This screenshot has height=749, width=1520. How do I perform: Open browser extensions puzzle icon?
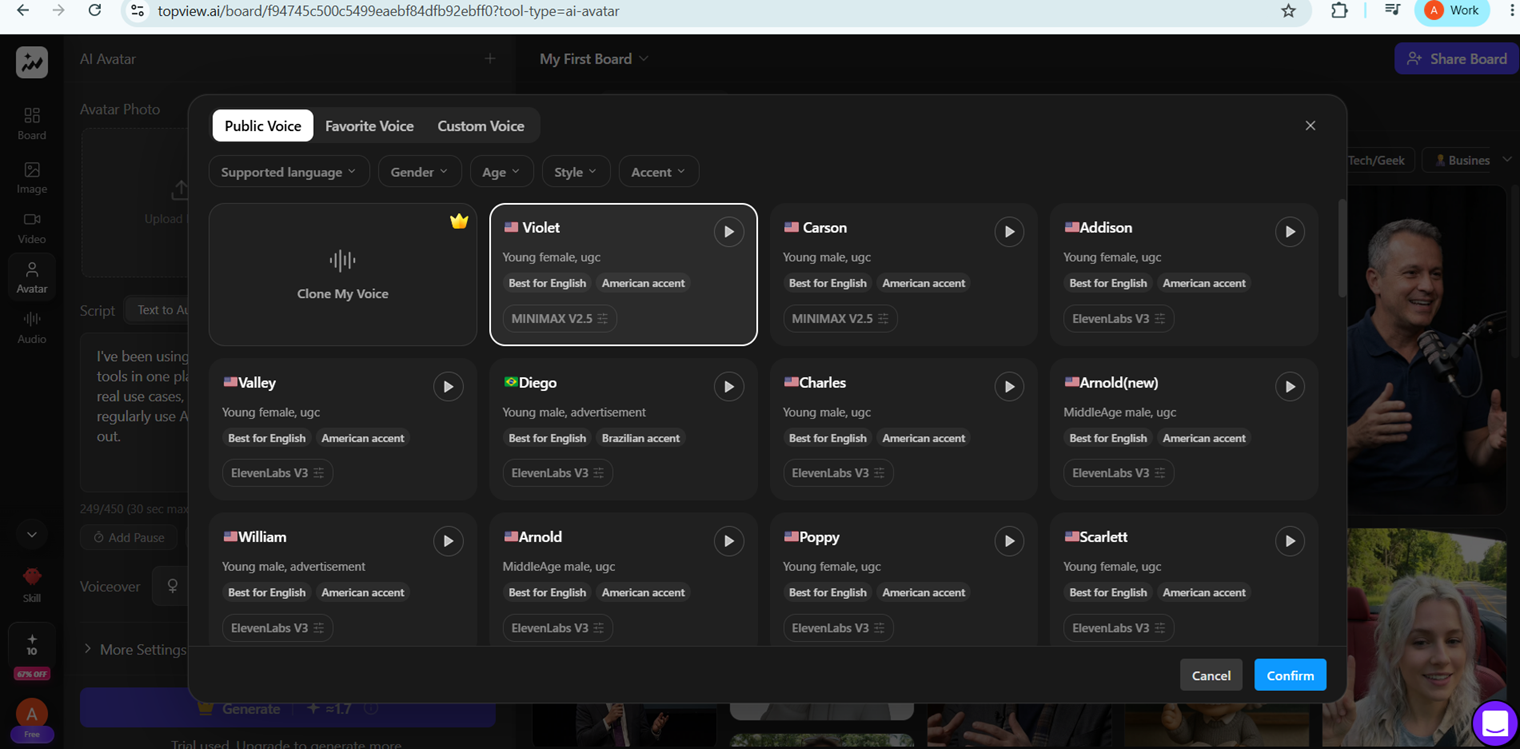pyautogui.click(x=1340, y=10)
